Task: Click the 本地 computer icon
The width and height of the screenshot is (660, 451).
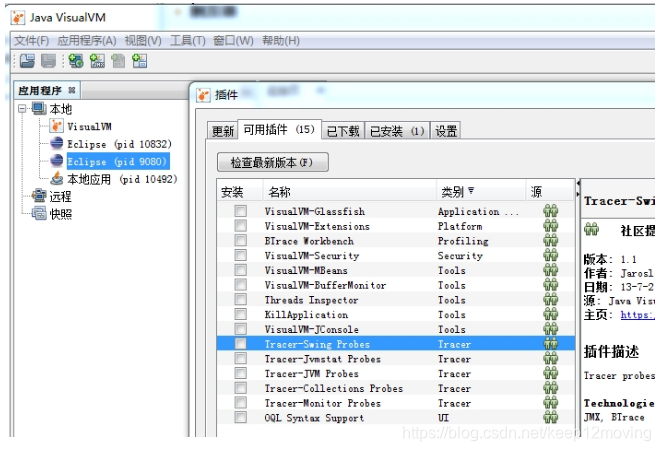Action: (39, 109)
